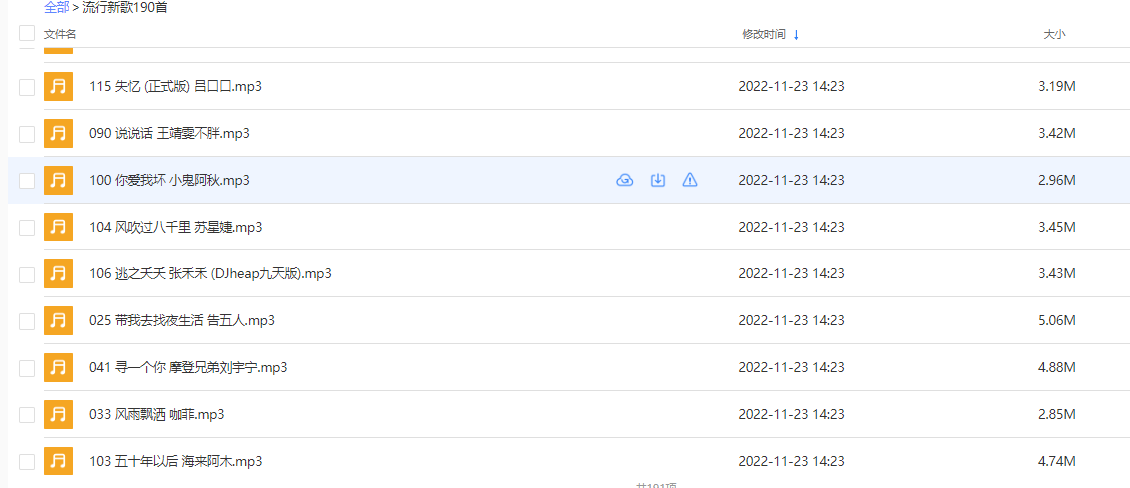Click music icon for 104 风吹过八千里 file
1130x488 pixels.
point(58,227)
